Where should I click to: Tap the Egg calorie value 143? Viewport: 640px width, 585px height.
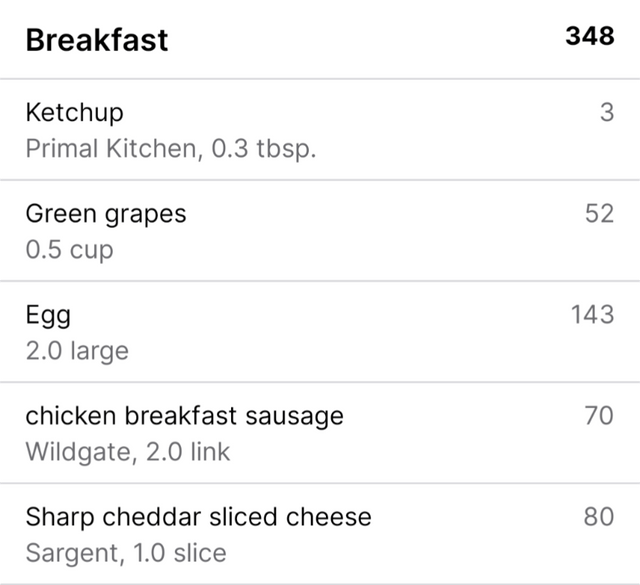(592, 314)
